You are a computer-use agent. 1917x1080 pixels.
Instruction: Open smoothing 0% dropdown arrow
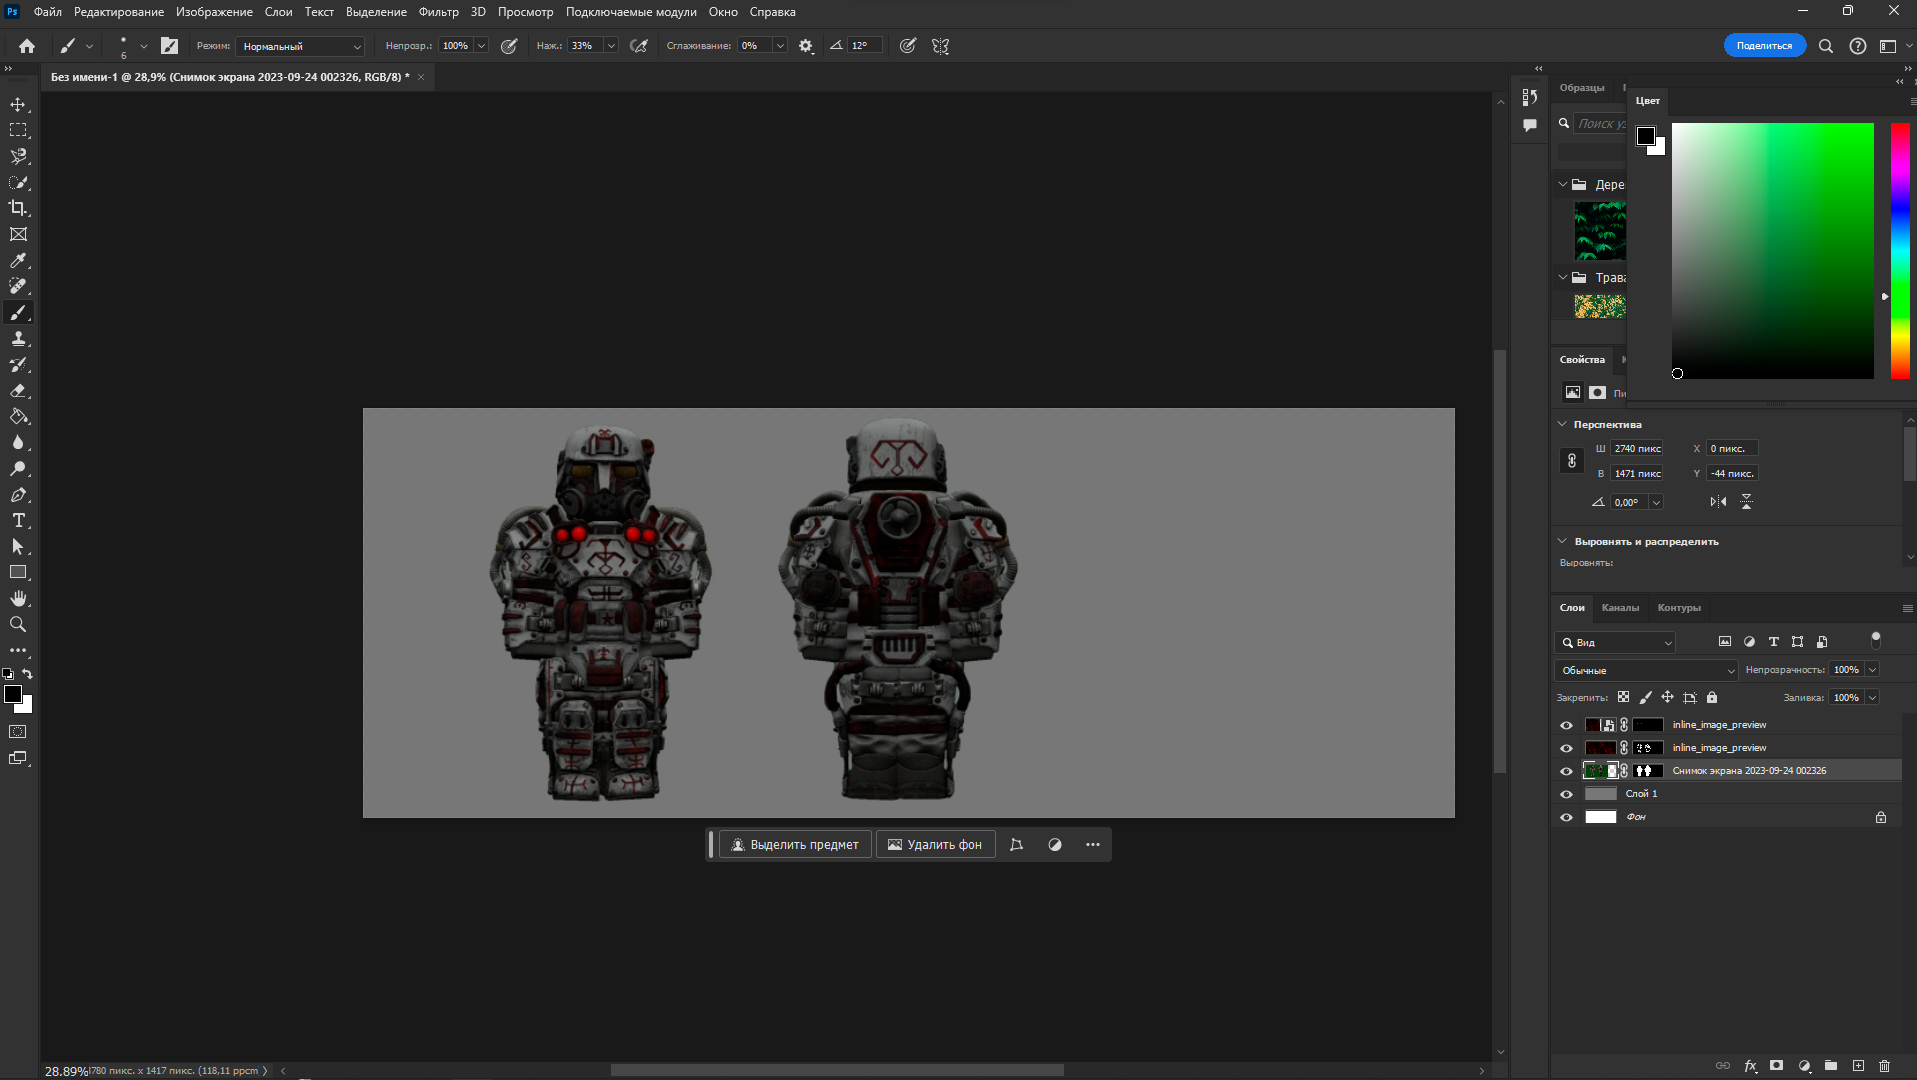(780, 46)
